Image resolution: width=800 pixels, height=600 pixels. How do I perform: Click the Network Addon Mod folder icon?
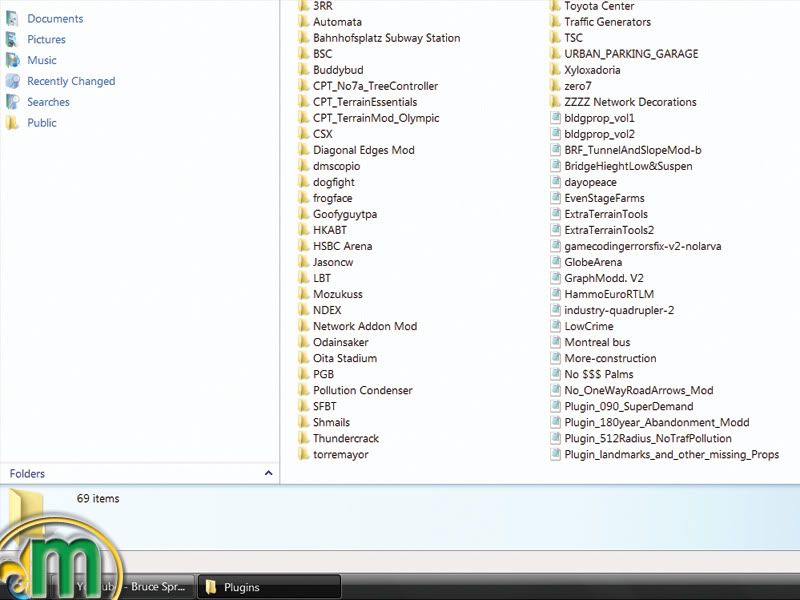click(x=304, y=326)
